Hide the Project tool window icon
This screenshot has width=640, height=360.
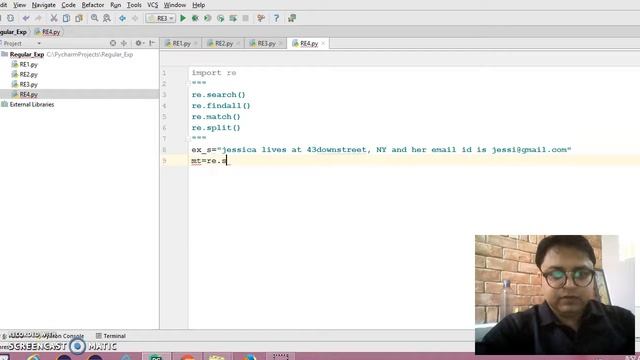pyautogui.click(x=152, y=43)
